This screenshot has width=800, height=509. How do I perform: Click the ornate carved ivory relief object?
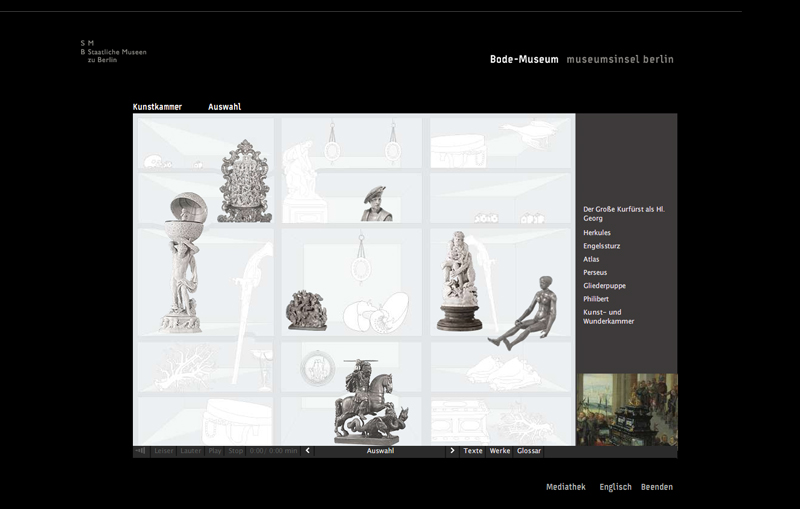click(x=245, y=182)
